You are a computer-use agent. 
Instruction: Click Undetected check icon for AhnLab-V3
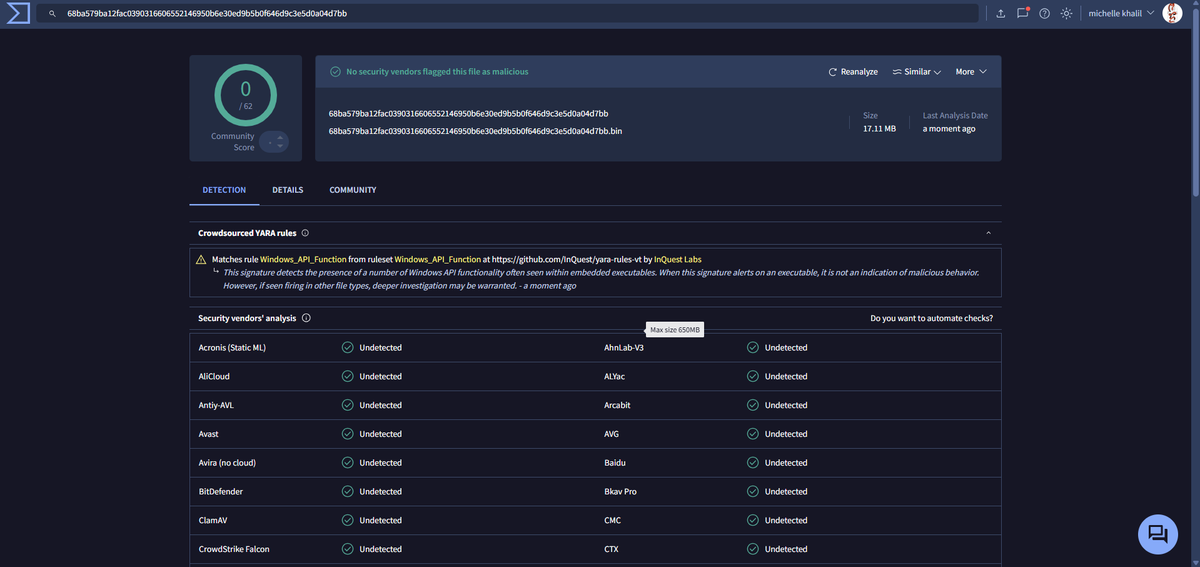[x=753, y=348]
